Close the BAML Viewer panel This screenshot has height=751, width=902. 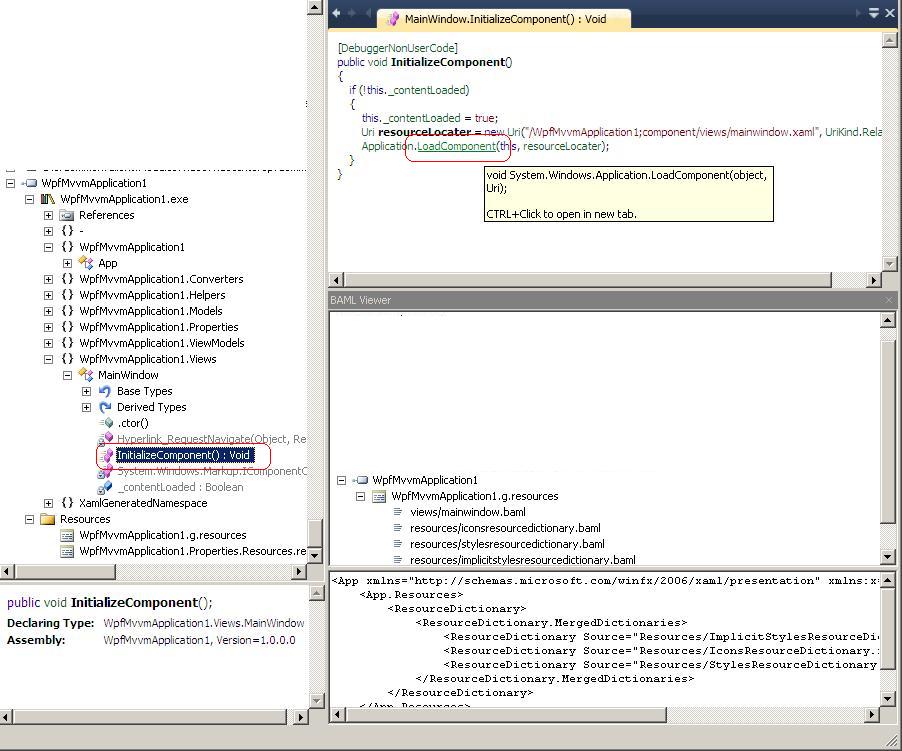(889, 300)
